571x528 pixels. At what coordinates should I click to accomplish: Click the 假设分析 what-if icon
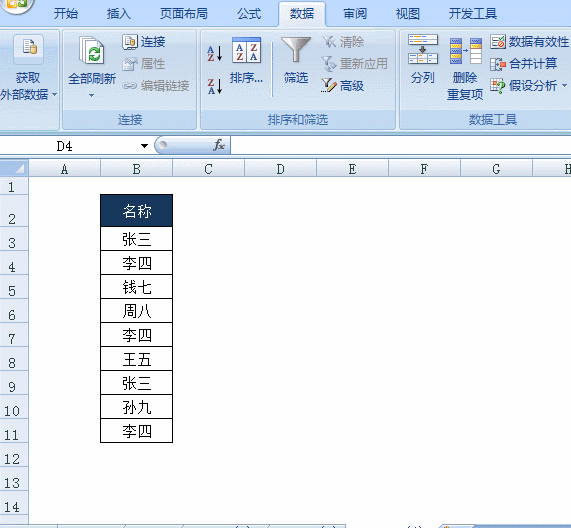[498, 86]
